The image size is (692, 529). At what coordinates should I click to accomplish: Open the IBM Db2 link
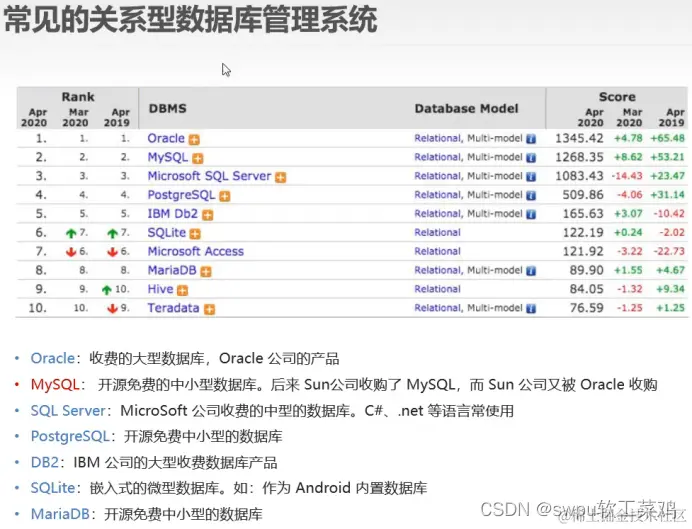173,214
